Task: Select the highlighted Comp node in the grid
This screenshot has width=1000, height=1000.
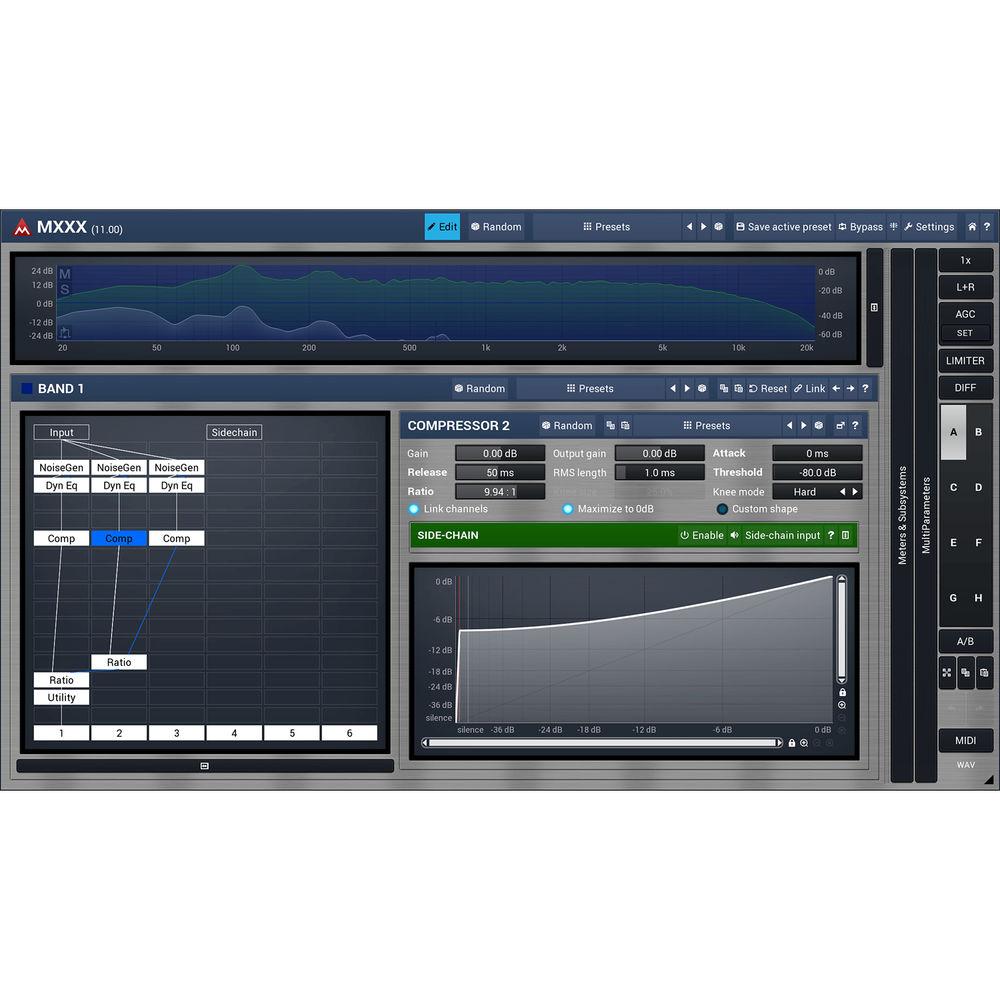Action: click(118, 538)
